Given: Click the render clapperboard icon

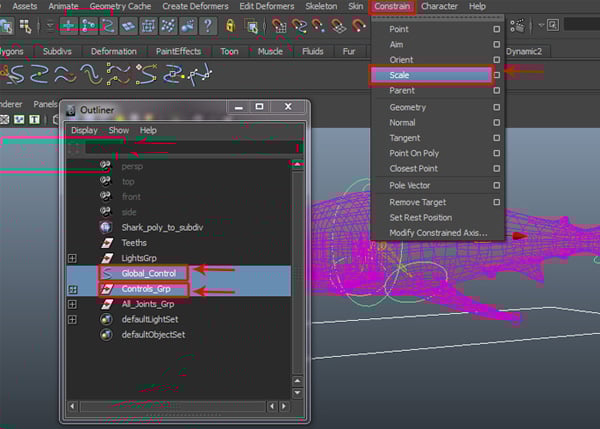Looking at the screenshot, I should pos(517,26).
